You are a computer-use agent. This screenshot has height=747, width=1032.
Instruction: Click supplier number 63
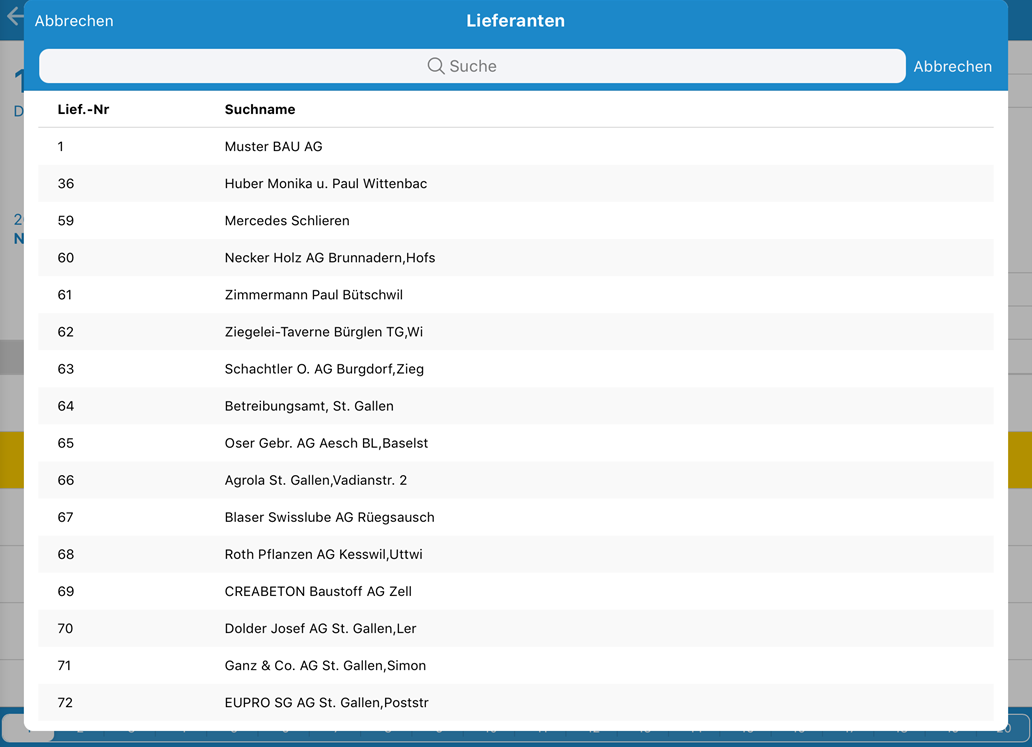click(x=66, y=369)
